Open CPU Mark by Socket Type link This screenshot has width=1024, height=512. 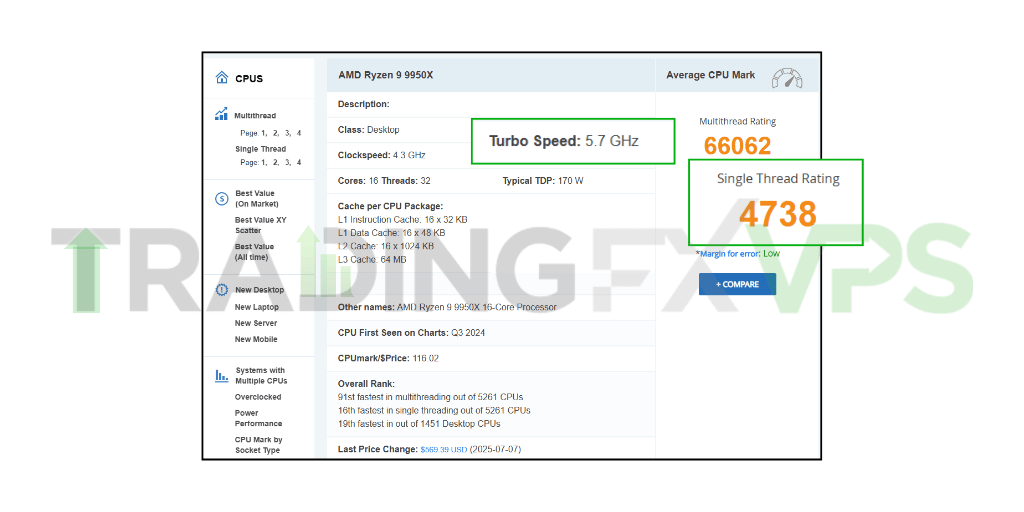click(x=259, y=445)
